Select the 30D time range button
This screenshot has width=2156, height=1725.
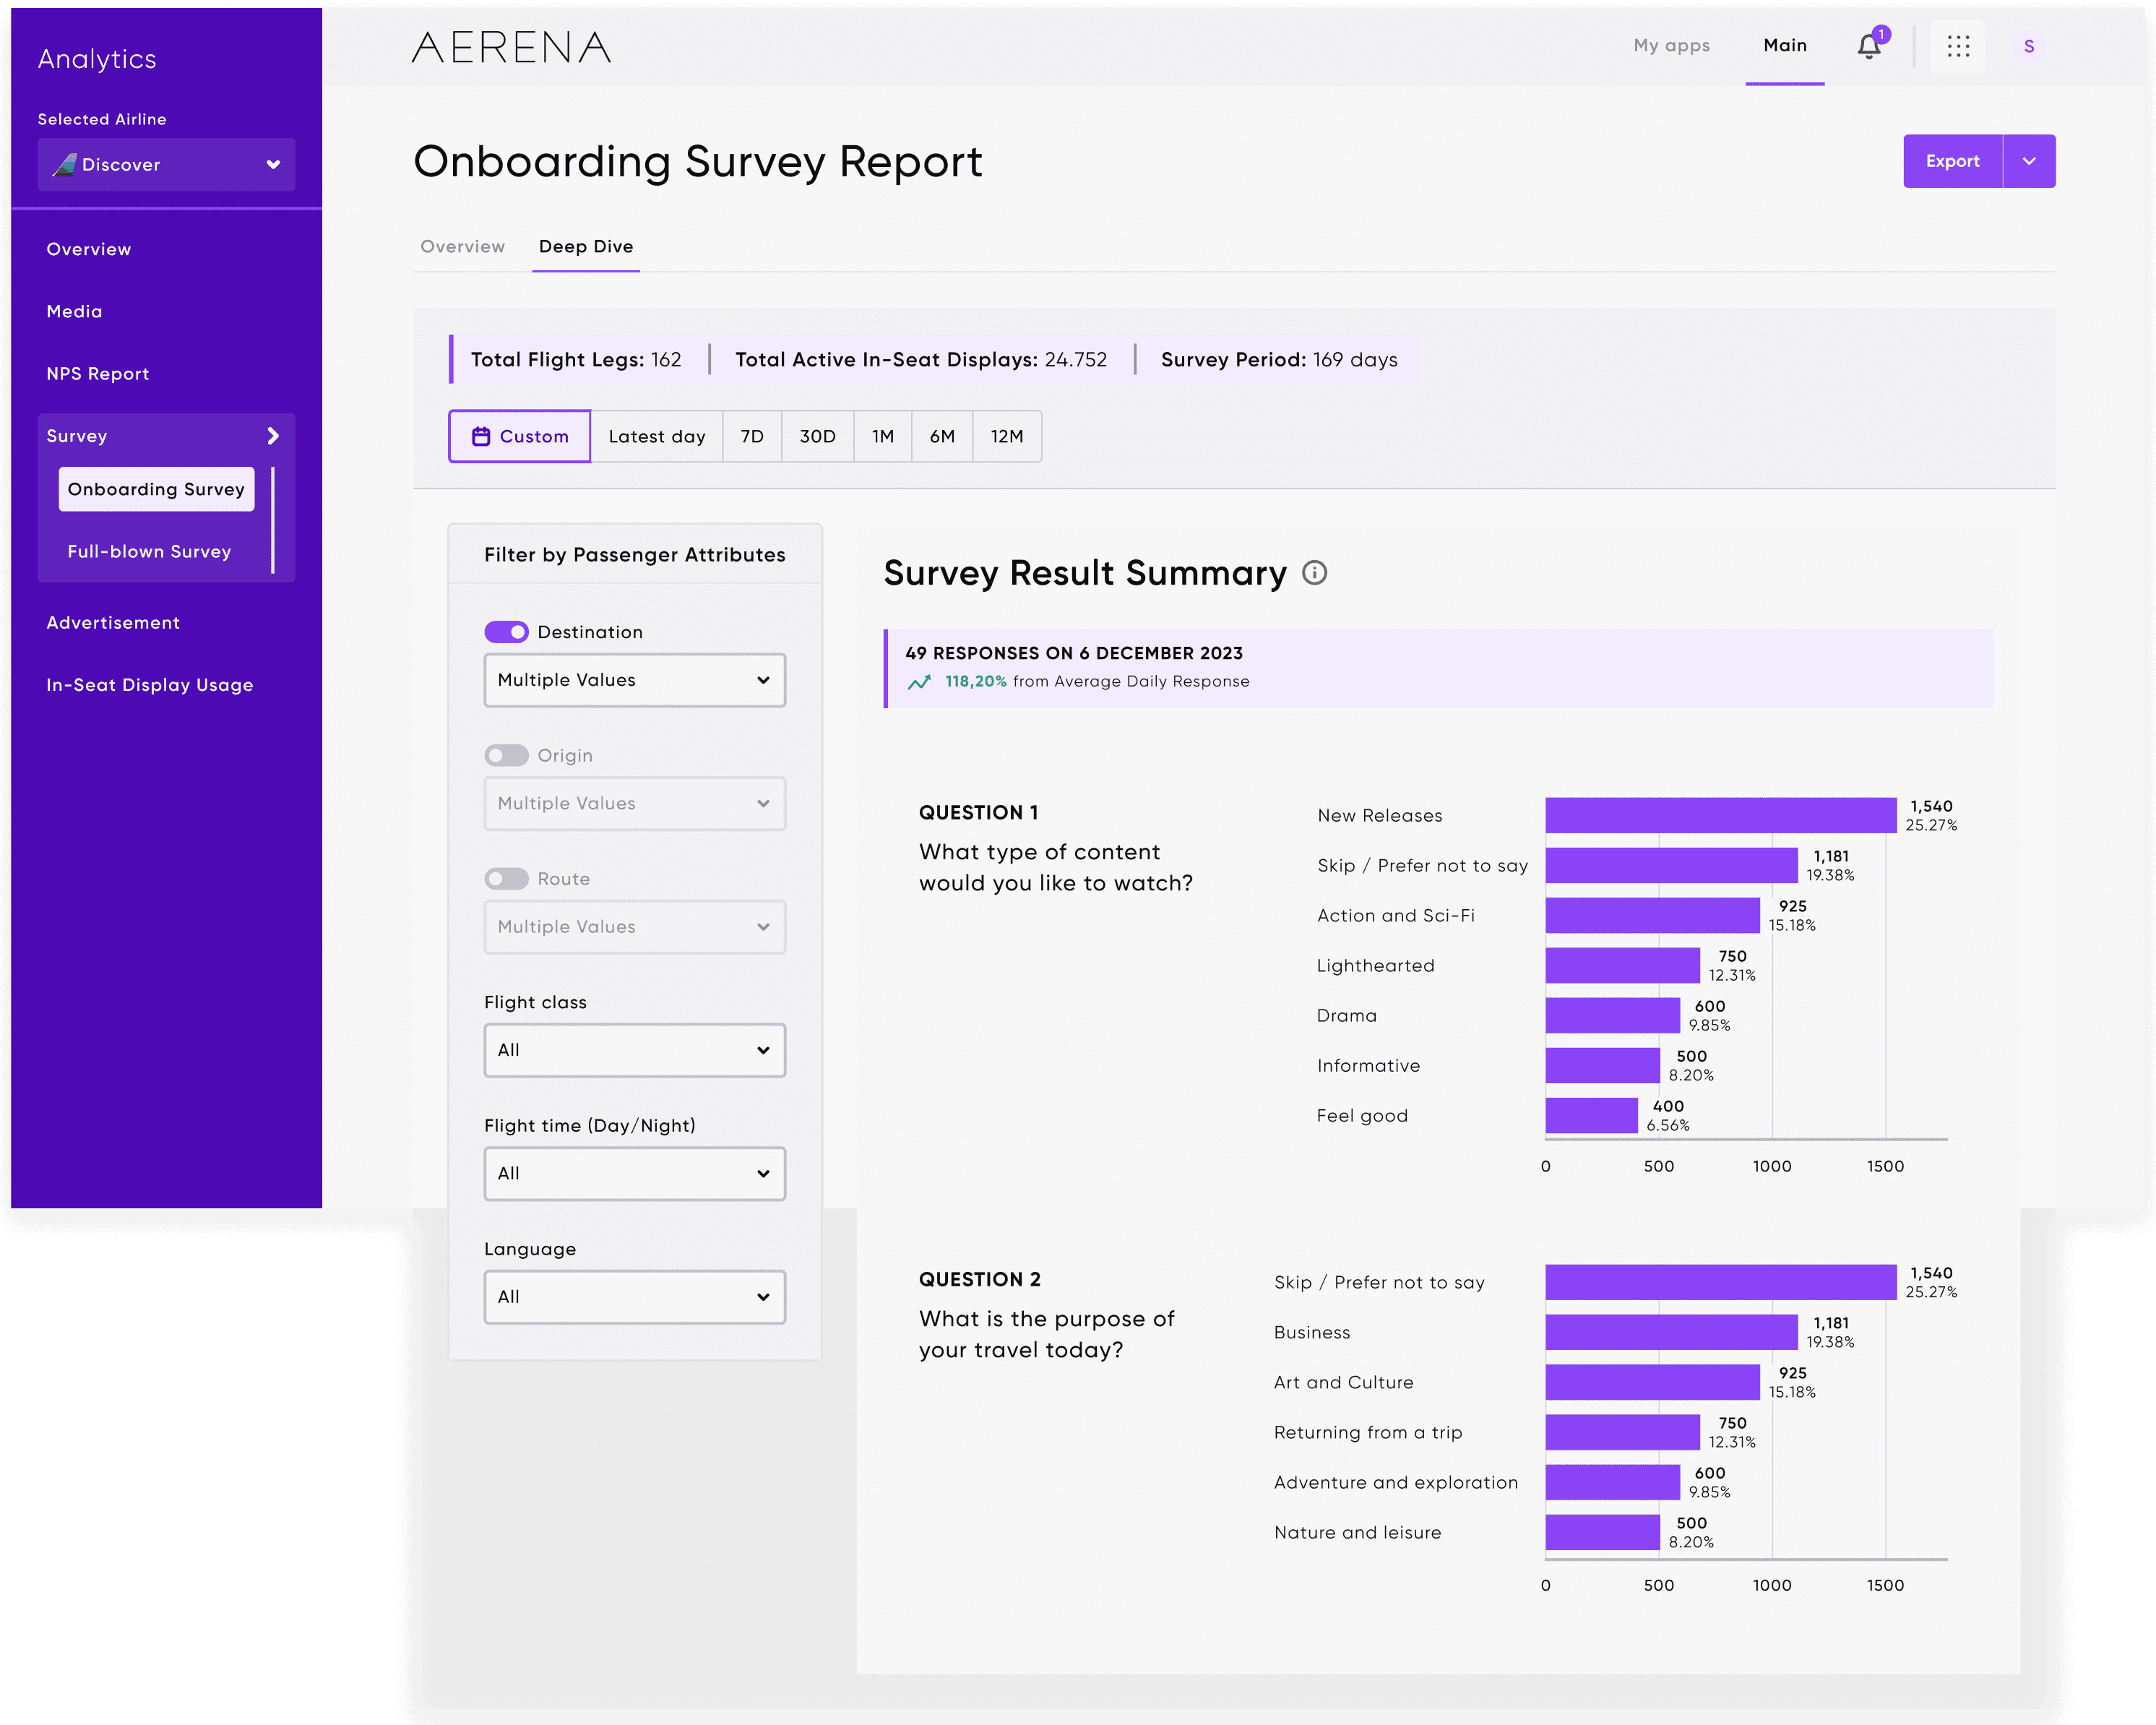tap(817, 436)
